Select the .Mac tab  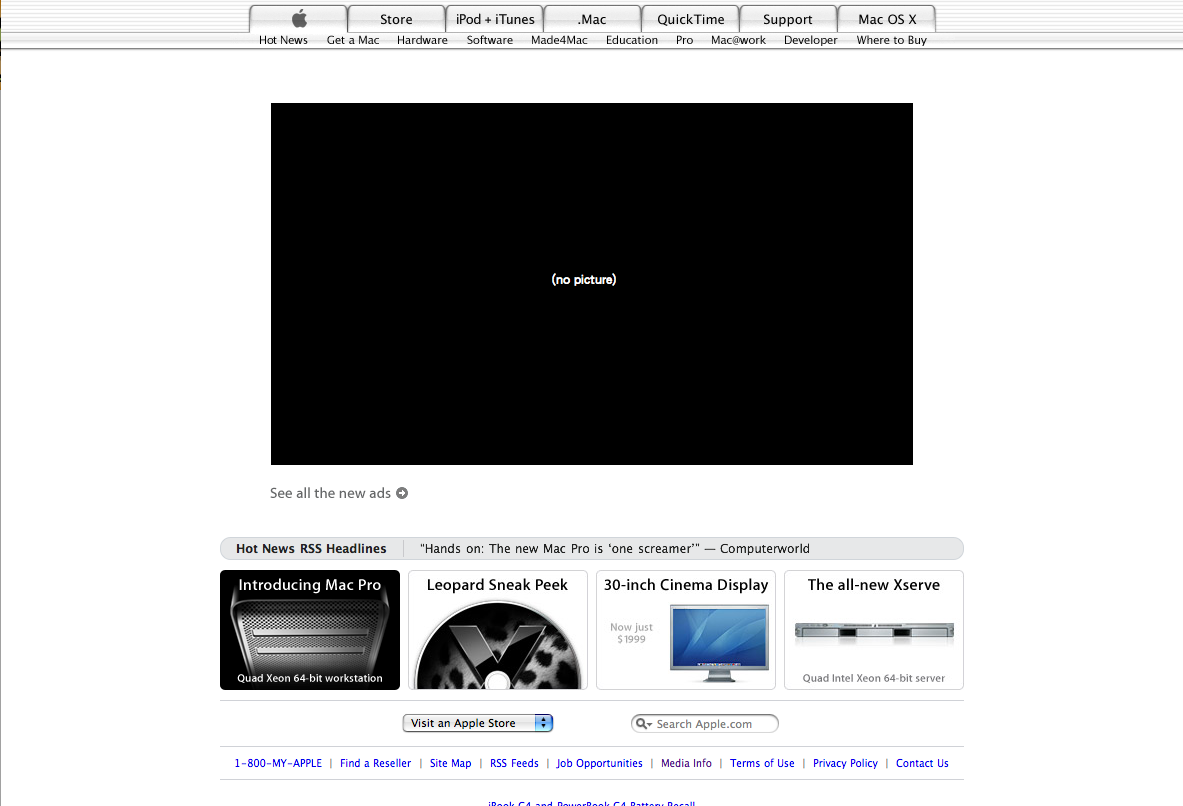click(592, 19)
